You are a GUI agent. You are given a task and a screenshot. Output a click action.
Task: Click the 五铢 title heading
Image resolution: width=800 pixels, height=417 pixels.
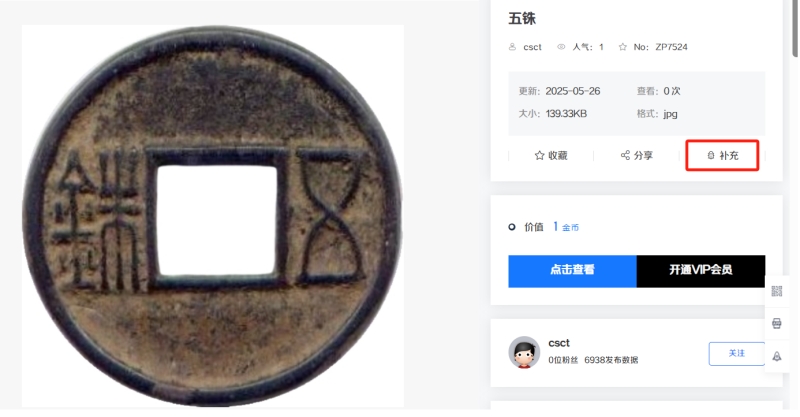[522, 19]
